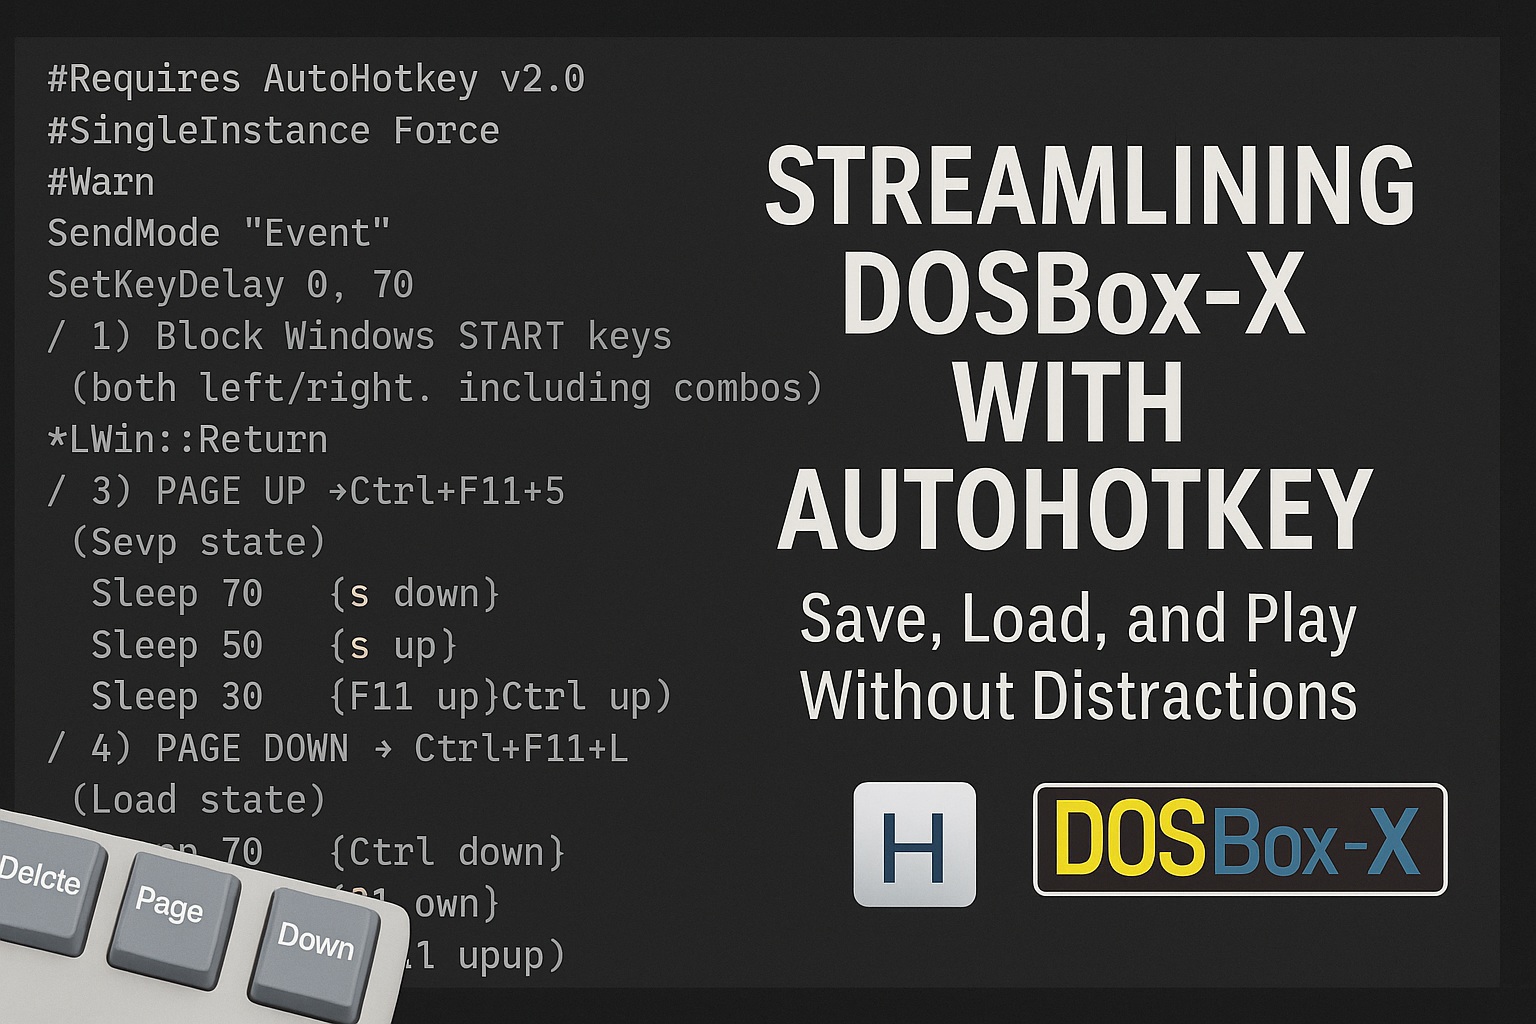1536x1024 pixels.
Task: Enable the #SingleInstance Force line
Action: (273, 130)
